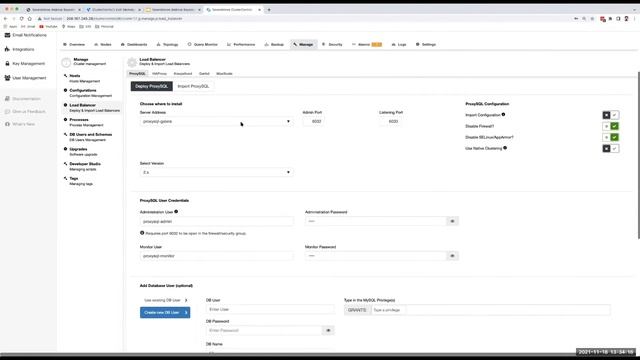Click the Import ProxySQL button
This screenshot has width=640, height=360.
193,87
